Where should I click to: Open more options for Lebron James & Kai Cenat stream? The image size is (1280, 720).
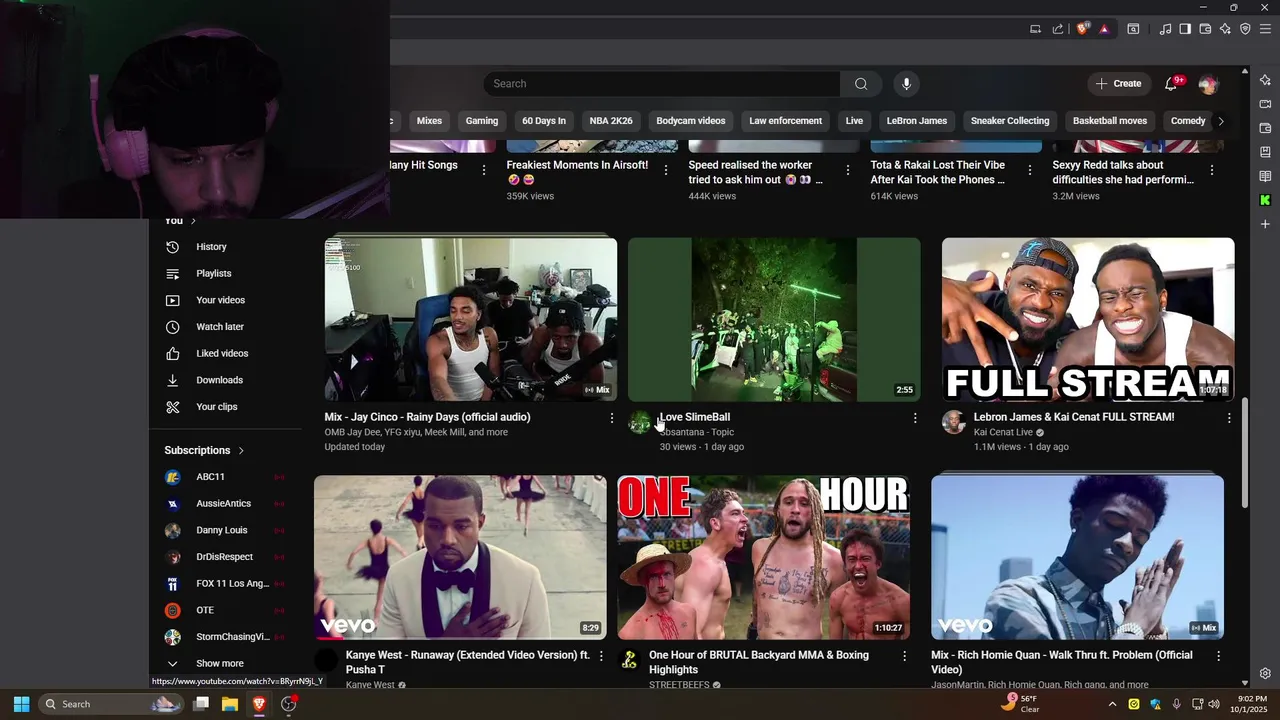1229,418
